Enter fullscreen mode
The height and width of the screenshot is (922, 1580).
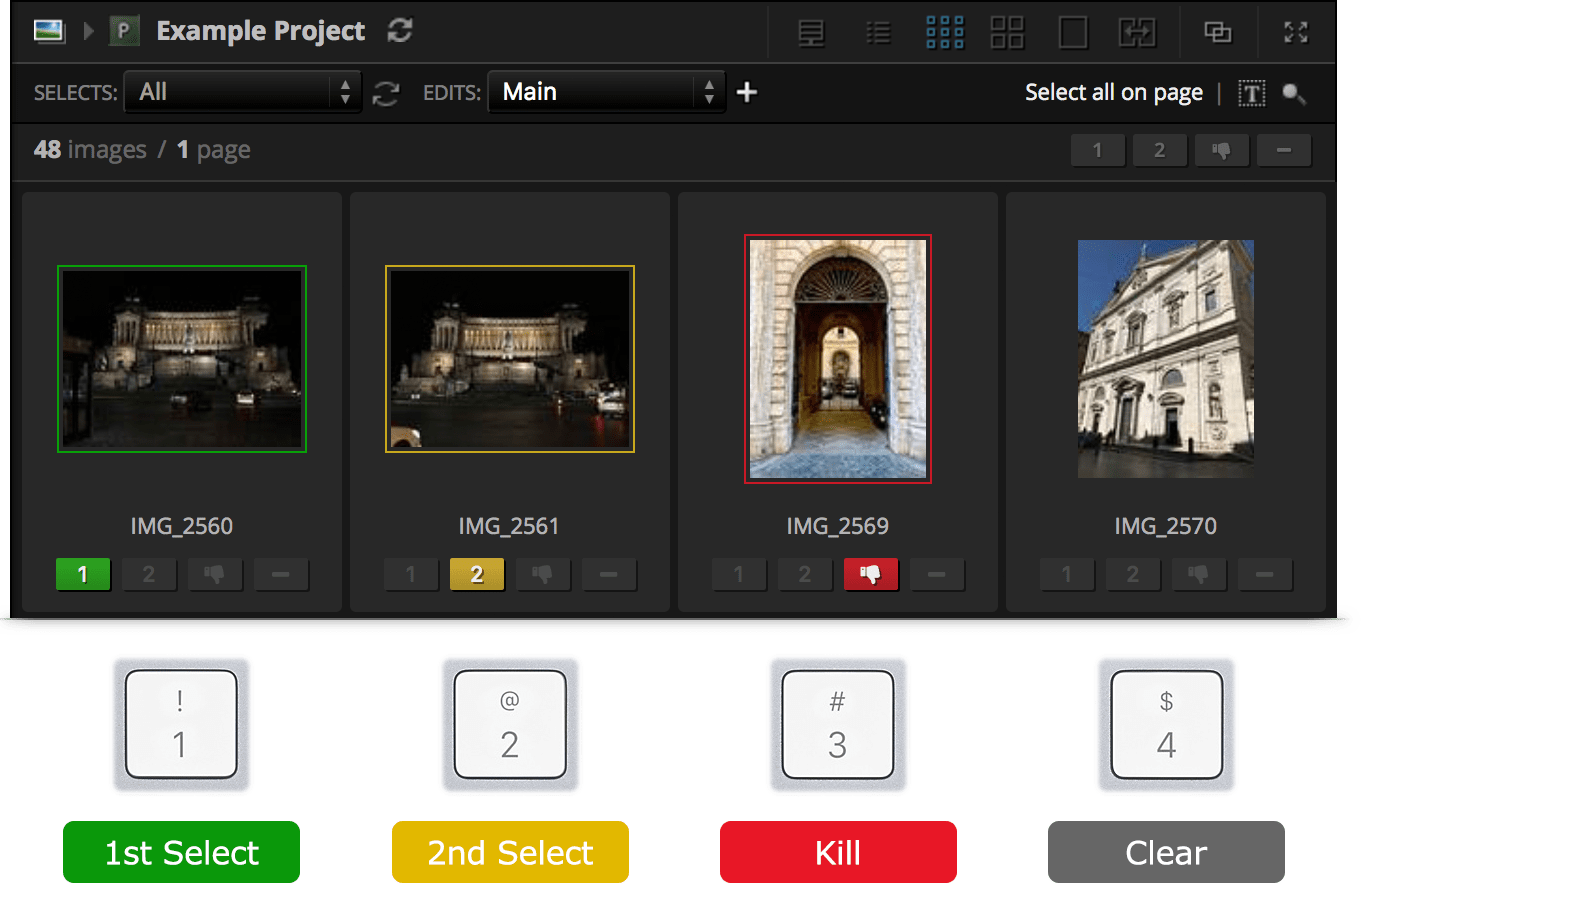click(1296, 32)
